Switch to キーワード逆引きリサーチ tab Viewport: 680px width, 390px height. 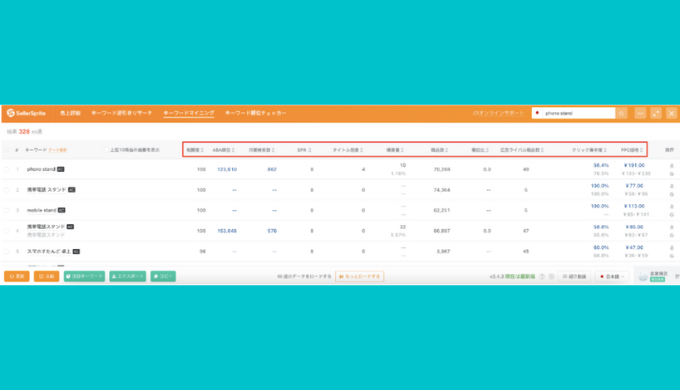pos(121,113)
